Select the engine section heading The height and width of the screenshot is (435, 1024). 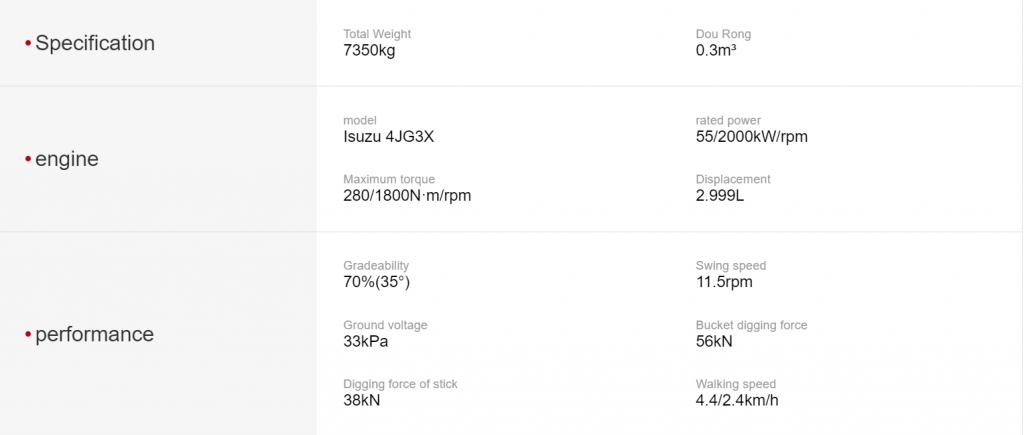point(67,159)
